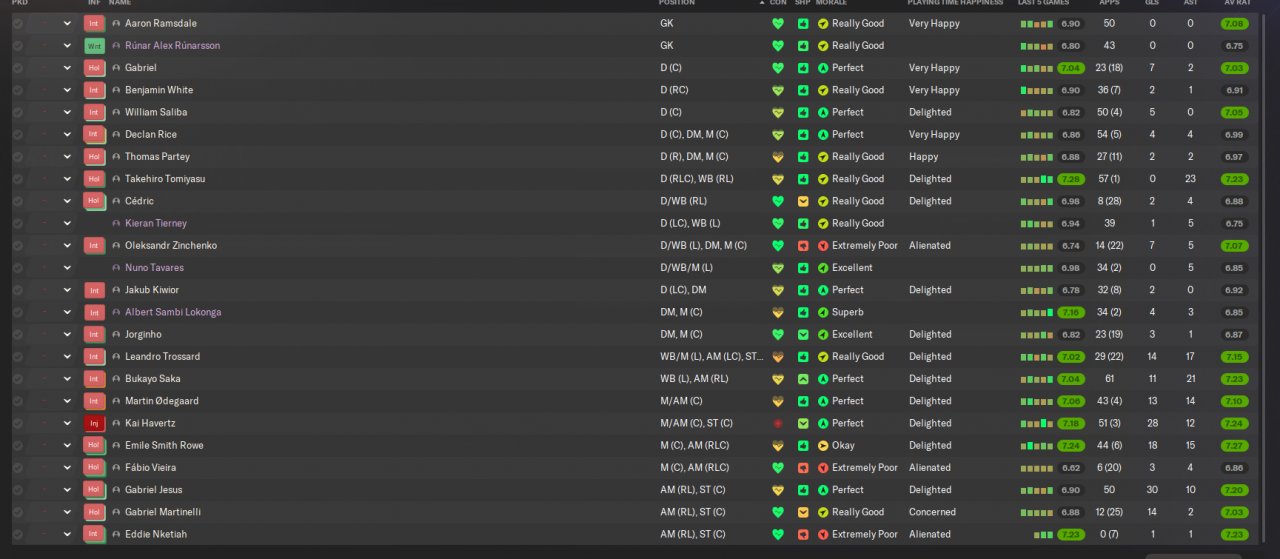Screen dimensions: 1280x559
Task: Click the Wnt badge for Rúnar Alex Rúnarsson
Action: 94,46
